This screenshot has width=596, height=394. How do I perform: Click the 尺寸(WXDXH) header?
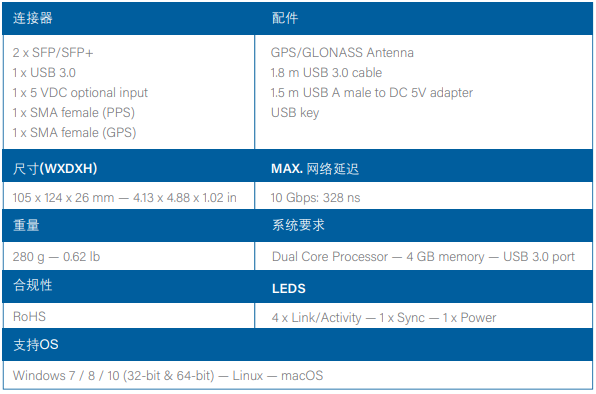[55, 168]
